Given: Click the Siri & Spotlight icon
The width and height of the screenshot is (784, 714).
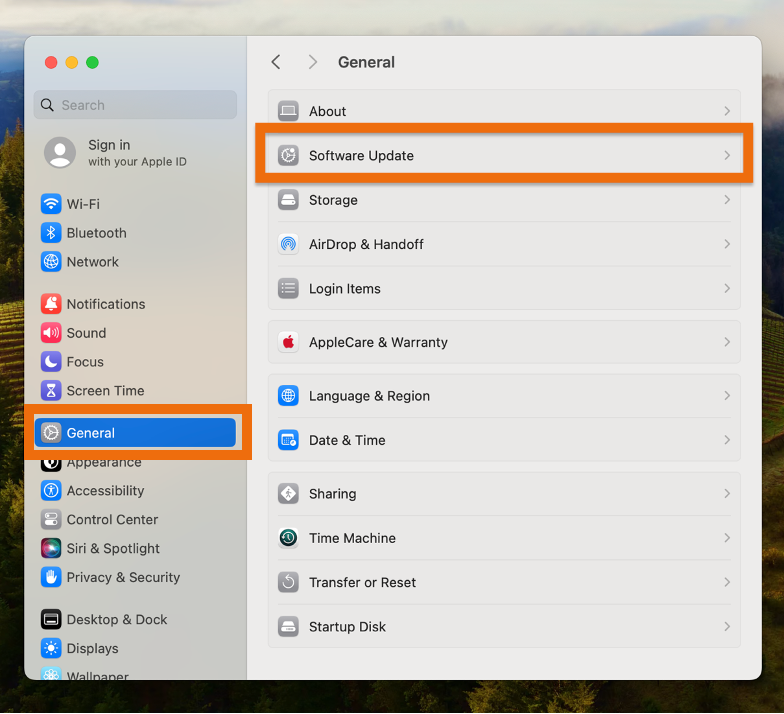Looking at the screenshot, I should pyautogui.click(x=51, y=548).
